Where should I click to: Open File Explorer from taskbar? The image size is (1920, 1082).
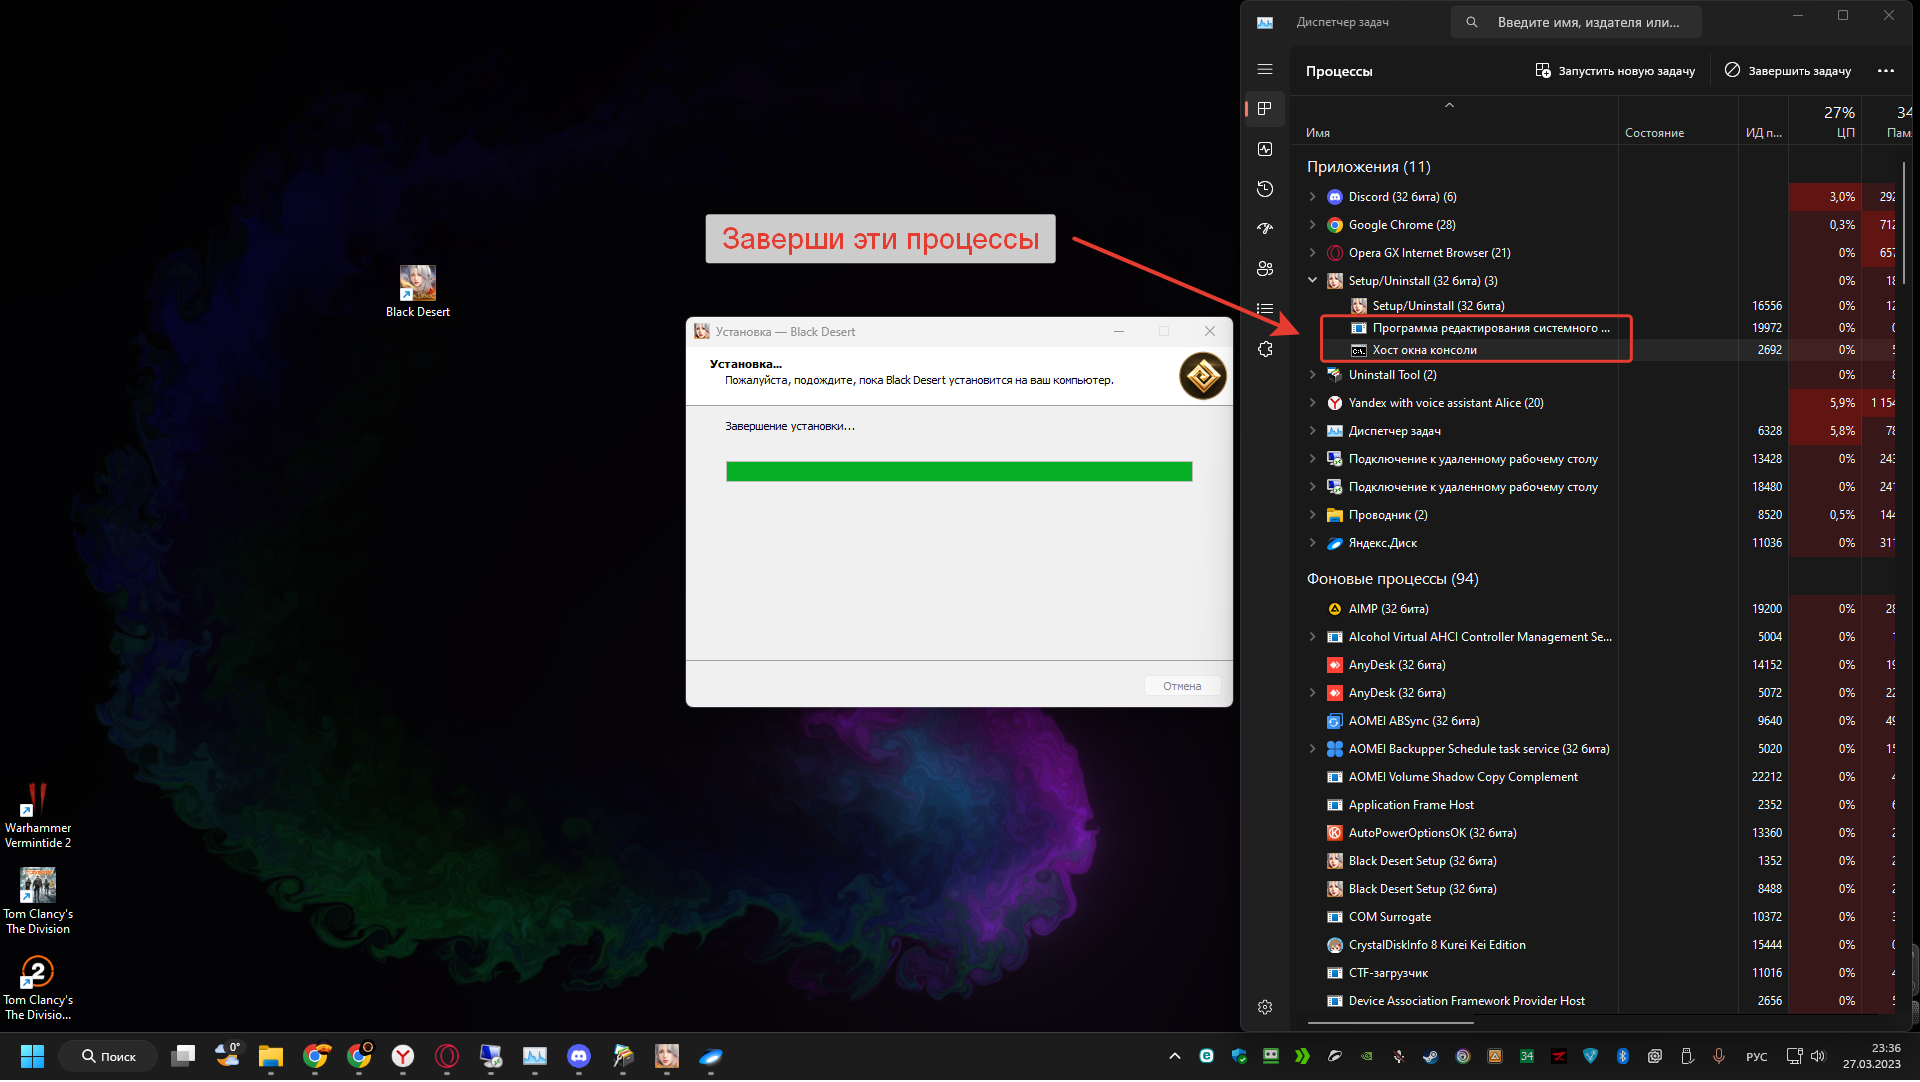(271, 1056)
